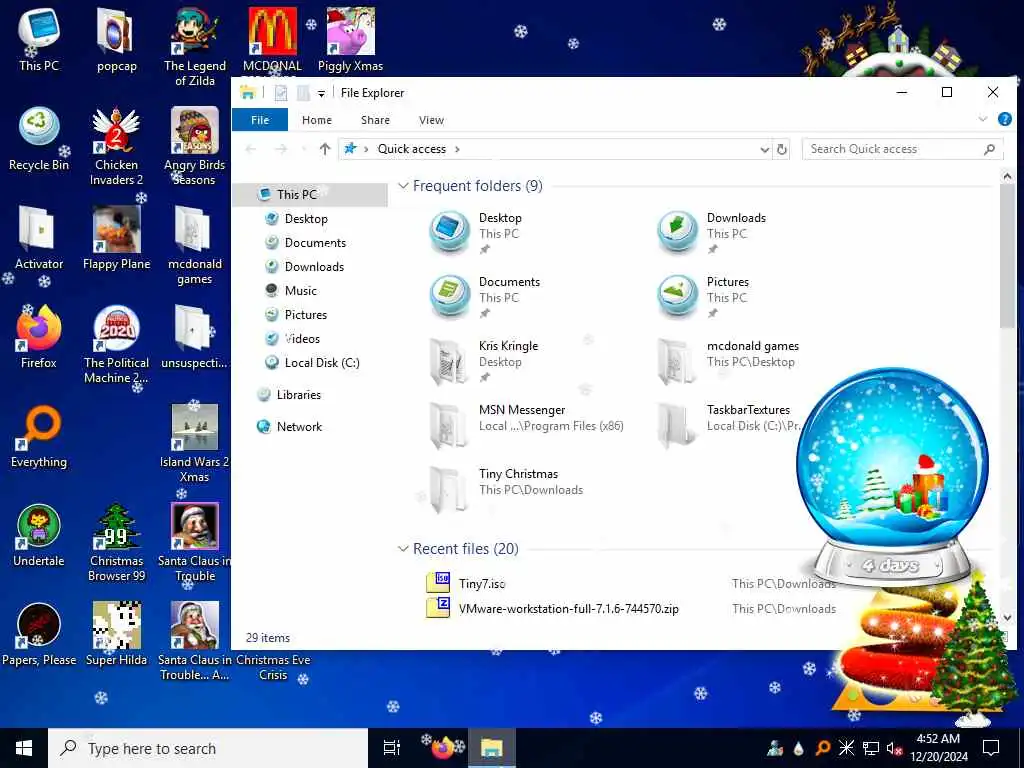Image resolution: width=1024 pixels, height=768 pixels.
Task: Click the Up one level arrow
Action: (x=325, y=149)
